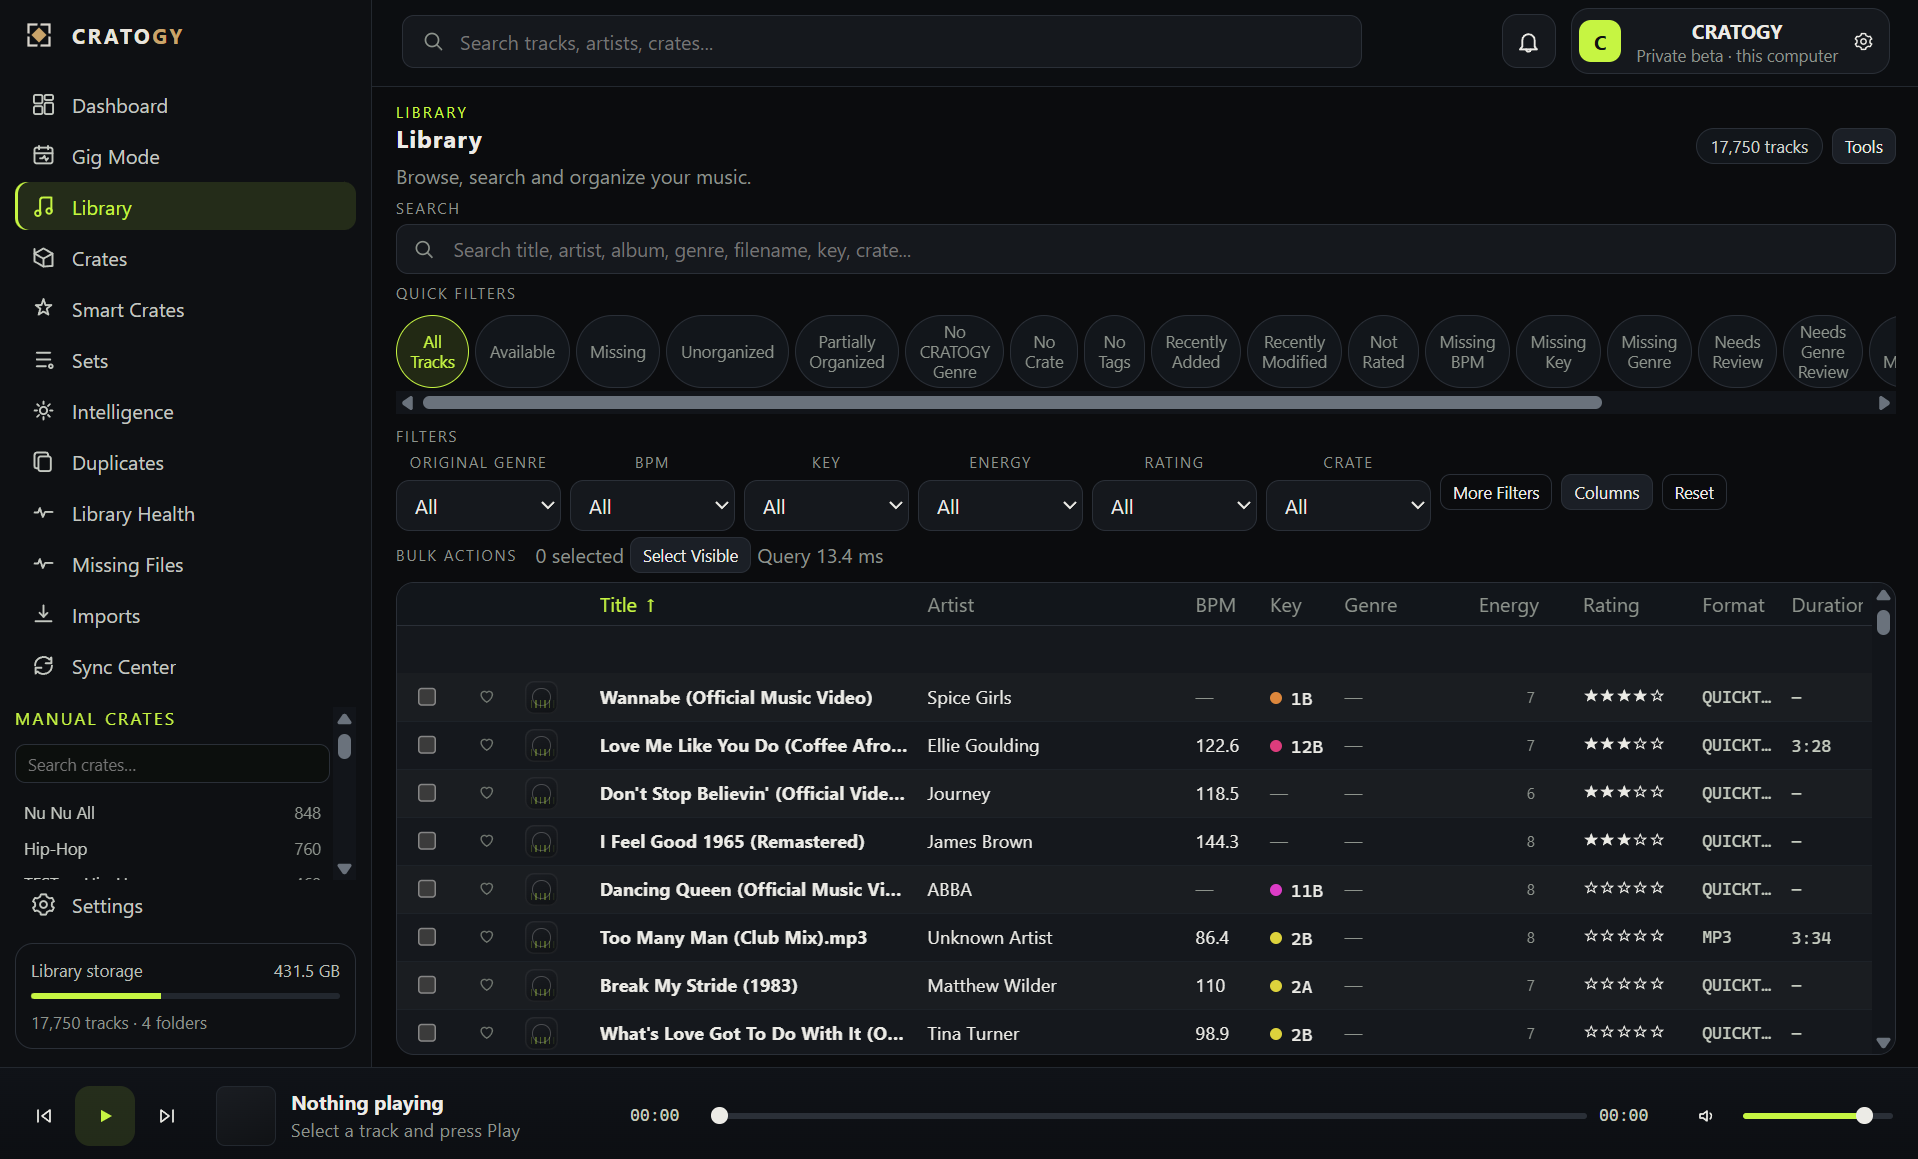Click Select Visible in bulk actions
This screenshot has width=1918, height=1159.
click(690, 556)
